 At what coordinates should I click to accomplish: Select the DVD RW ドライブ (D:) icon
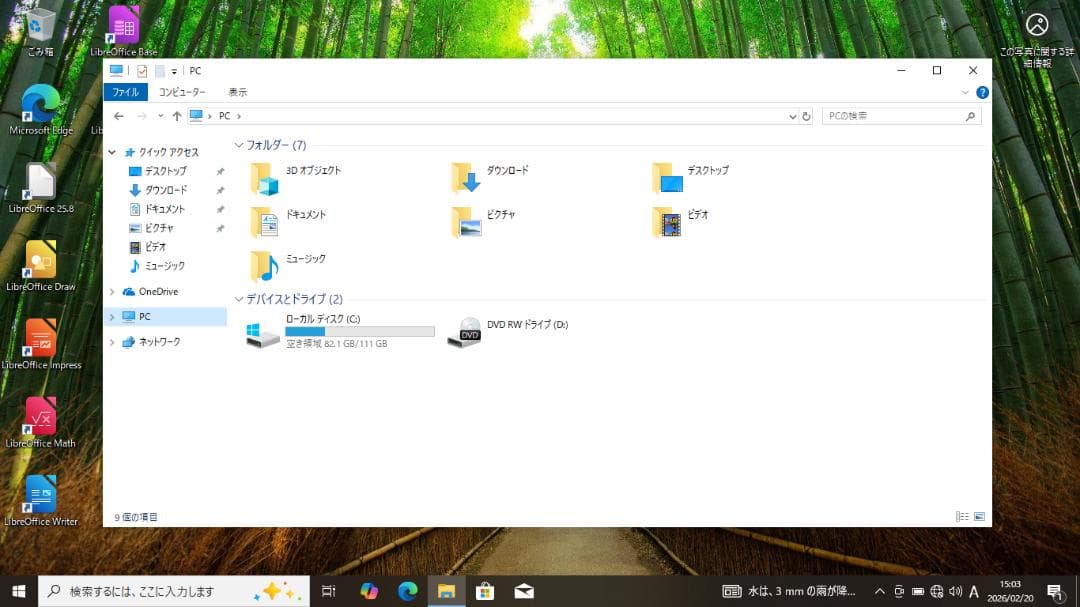(464, 332)
